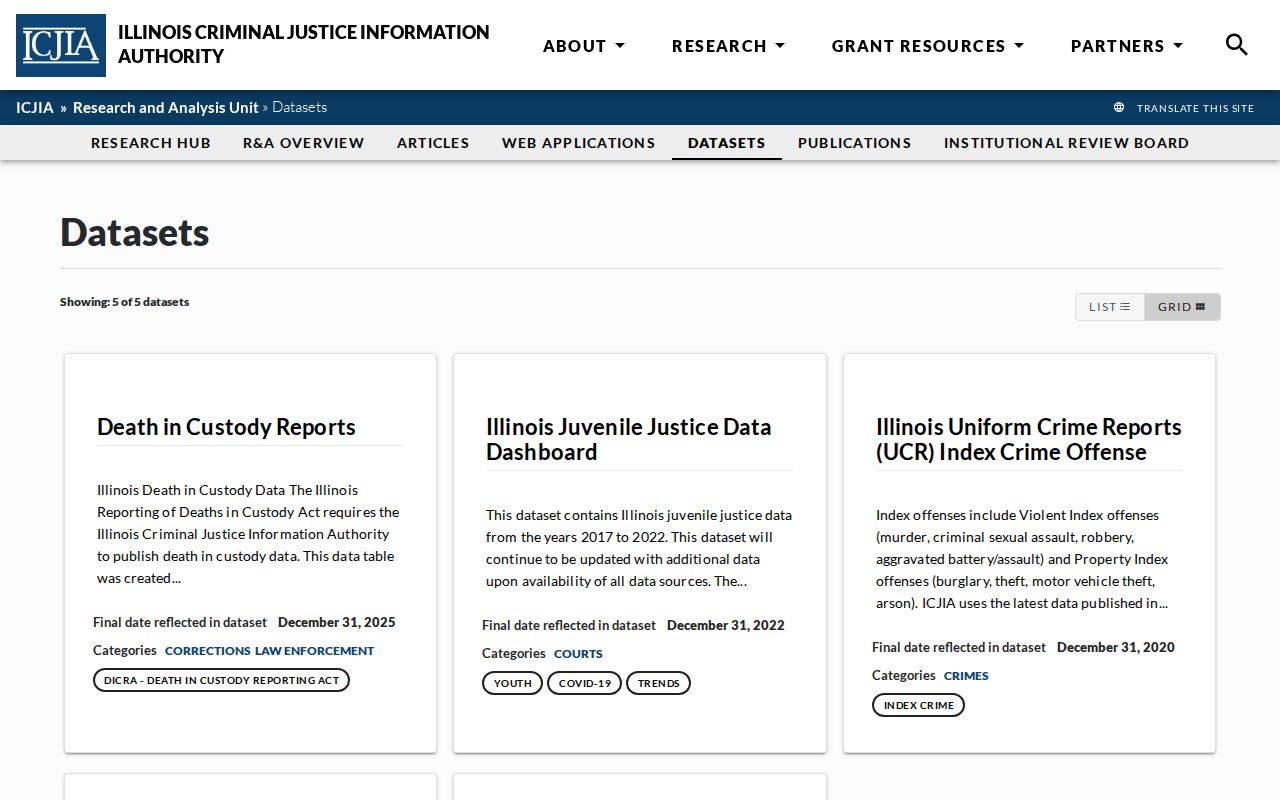
Task: Filter by Corrections category
Action: pyautogui.click(x=208, y=651)
